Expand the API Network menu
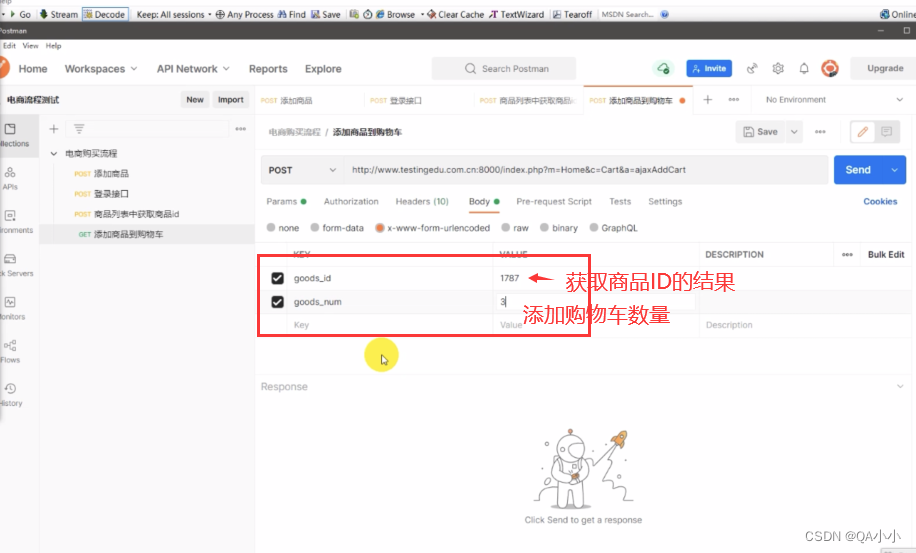Image resolution: width=916 pixels, height=553 pixels. pos(193,69)
